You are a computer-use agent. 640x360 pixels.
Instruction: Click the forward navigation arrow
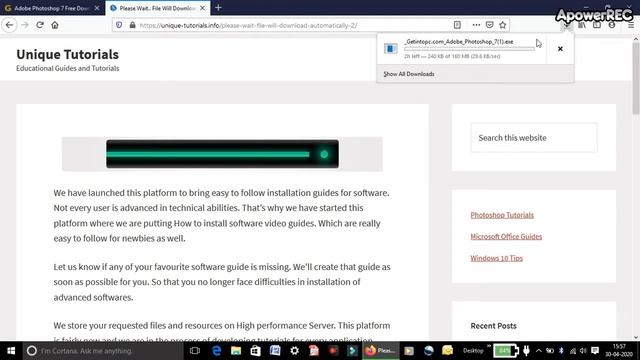tap(25, 25)
